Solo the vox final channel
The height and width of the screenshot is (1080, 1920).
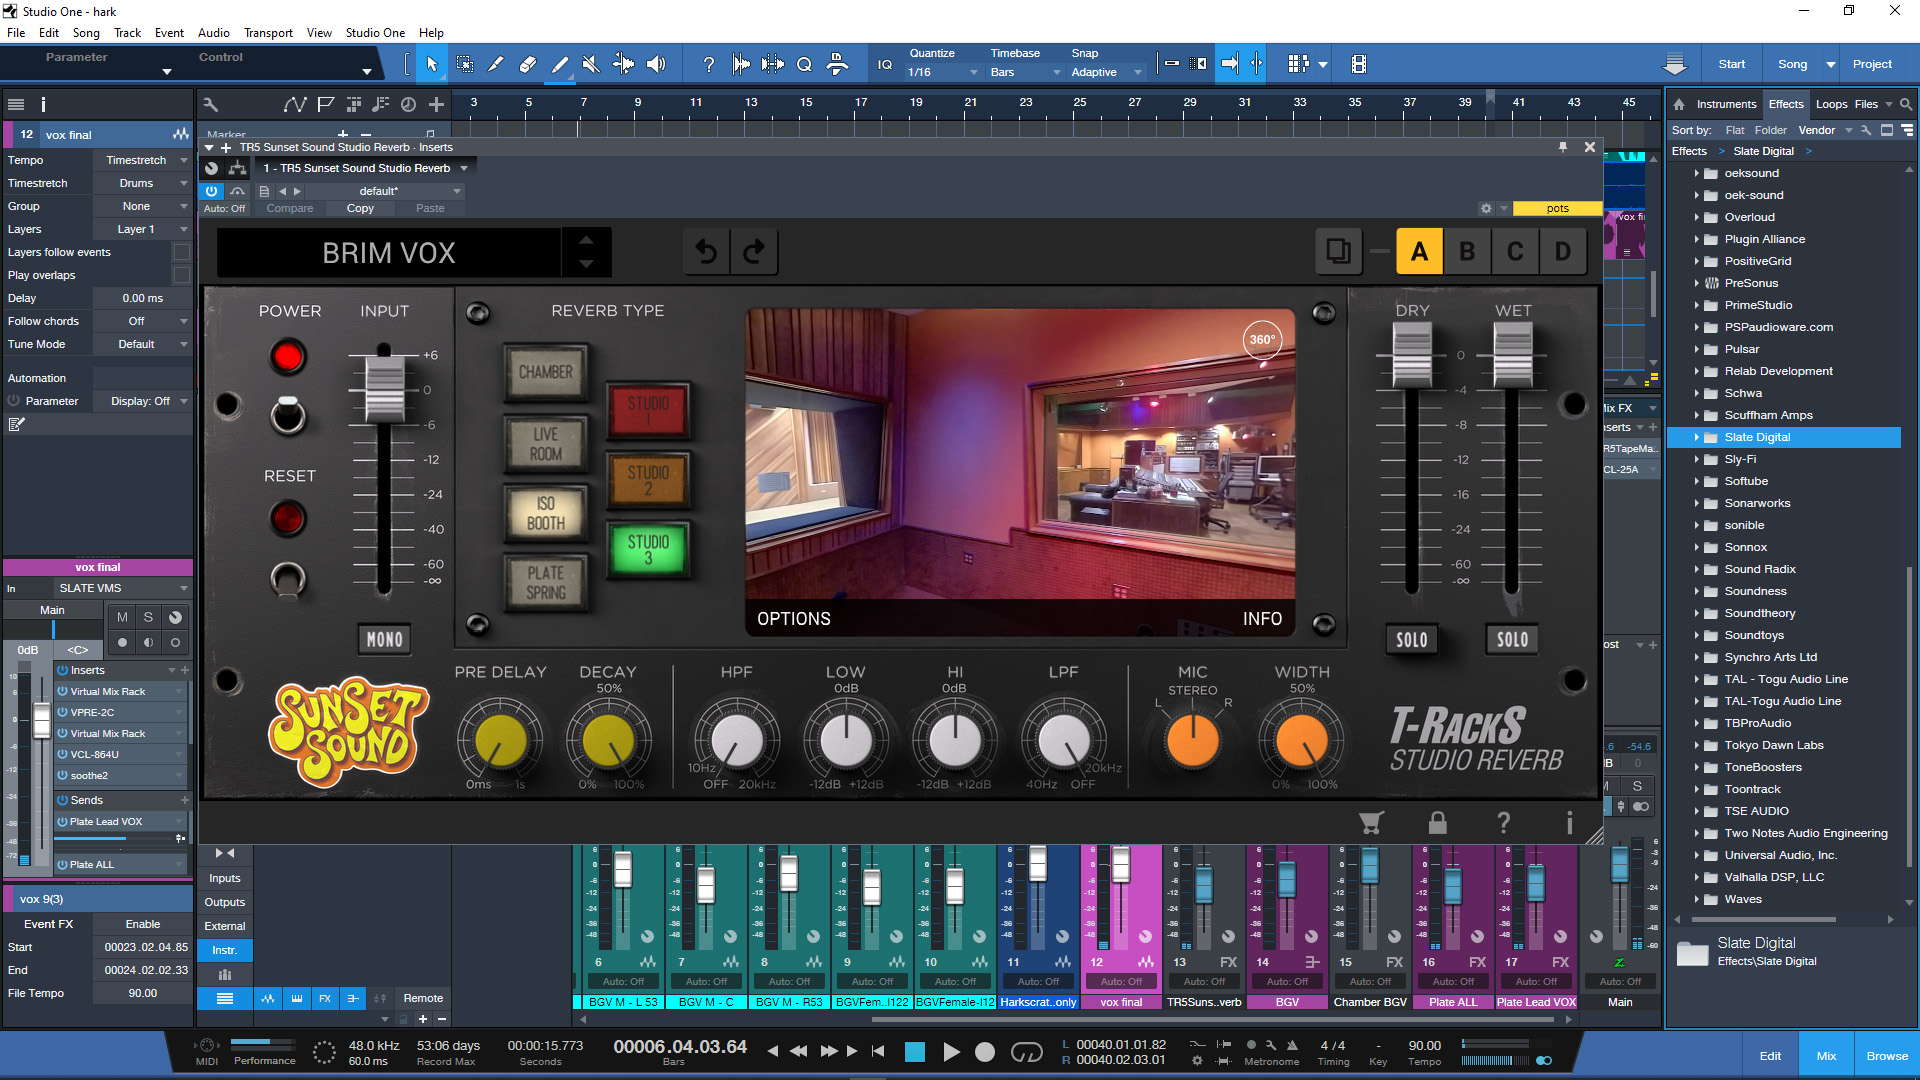pos(148,617)
